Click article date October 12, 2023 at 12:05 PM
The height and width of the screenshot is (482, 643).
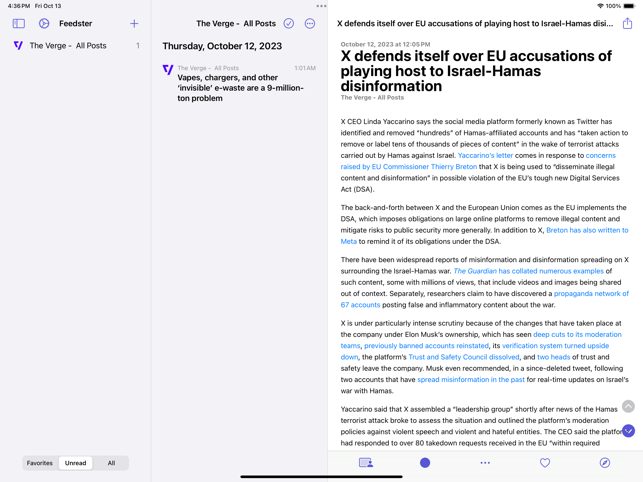coord(385,44)
